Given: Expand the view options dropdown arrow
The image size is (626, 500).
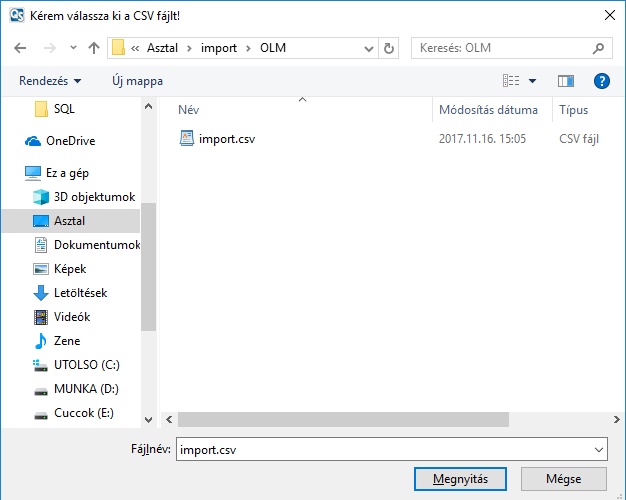Looking at the screenshot, I should pyautogui.click(x=532, y=81).
